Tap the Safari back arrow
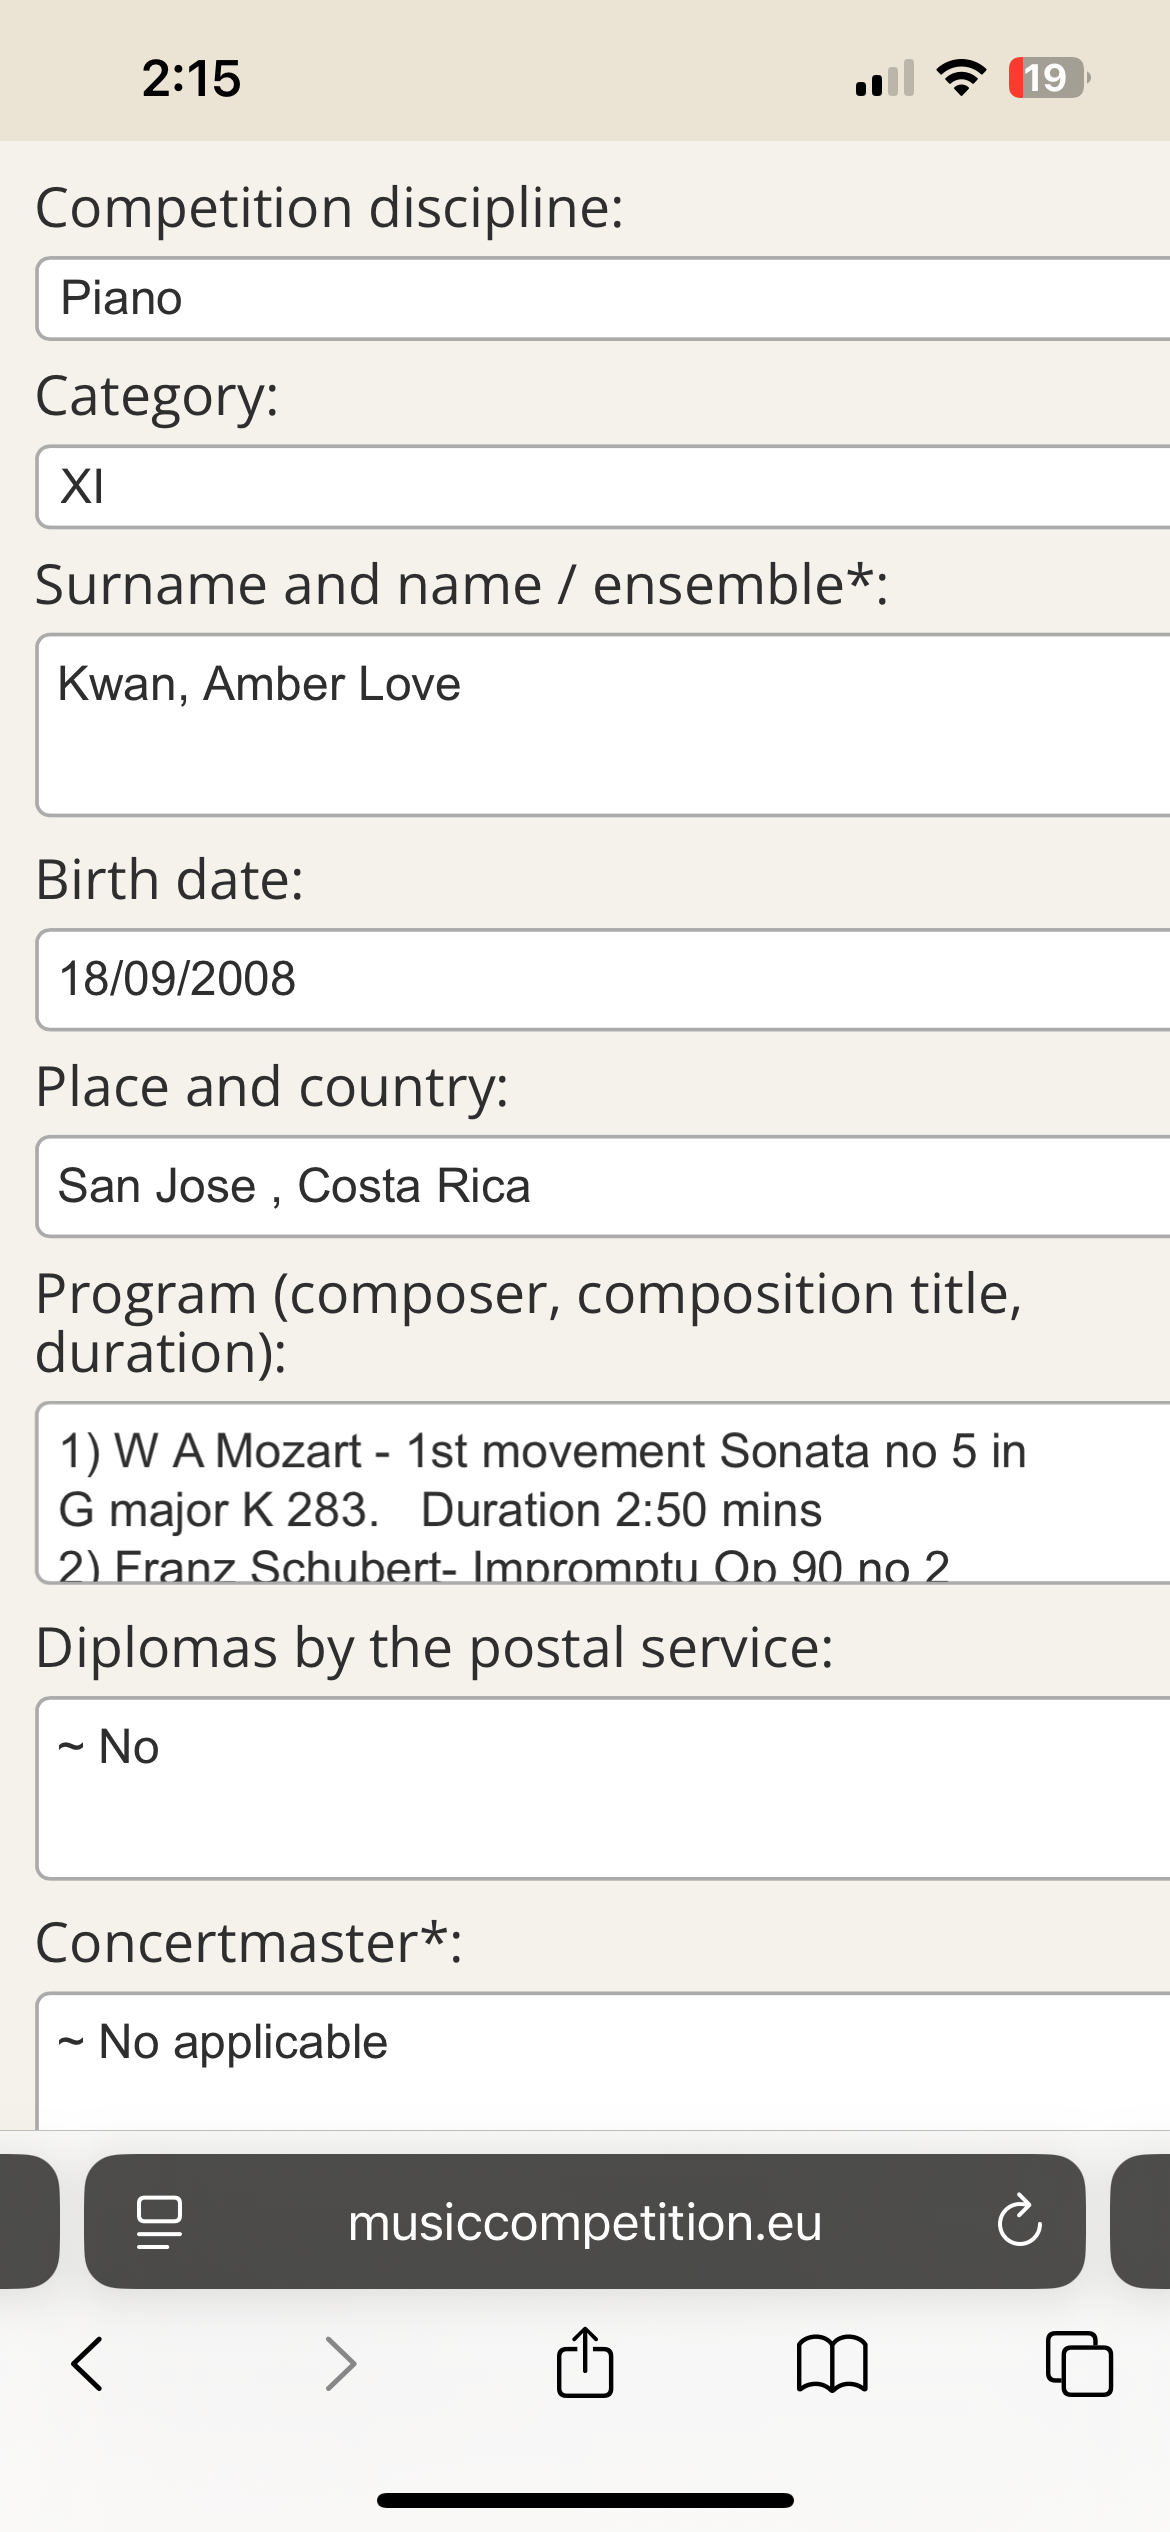This screenshot has width=1170, height=2532. tap(88, 2364)
